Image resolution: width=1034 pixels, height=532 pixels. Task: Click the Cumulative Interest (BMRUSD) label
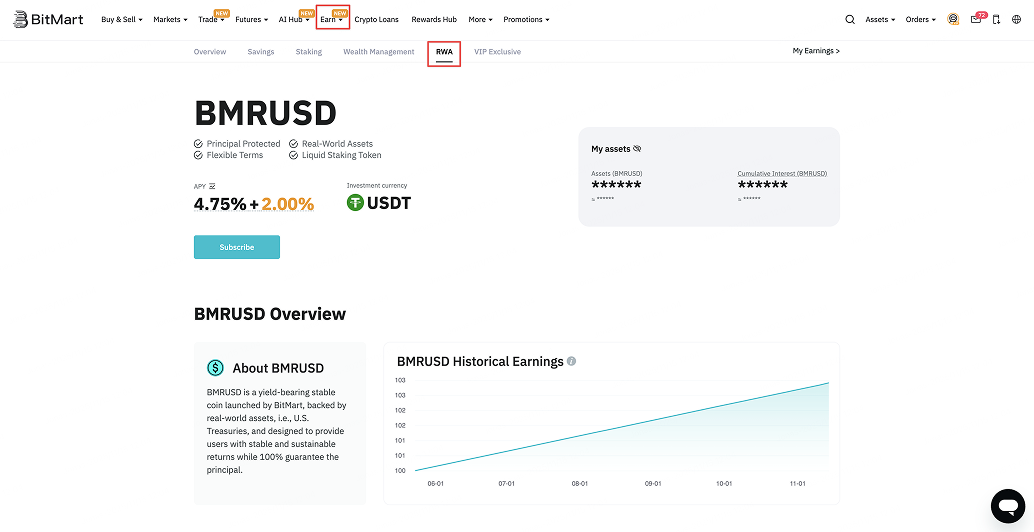[782, 173]
